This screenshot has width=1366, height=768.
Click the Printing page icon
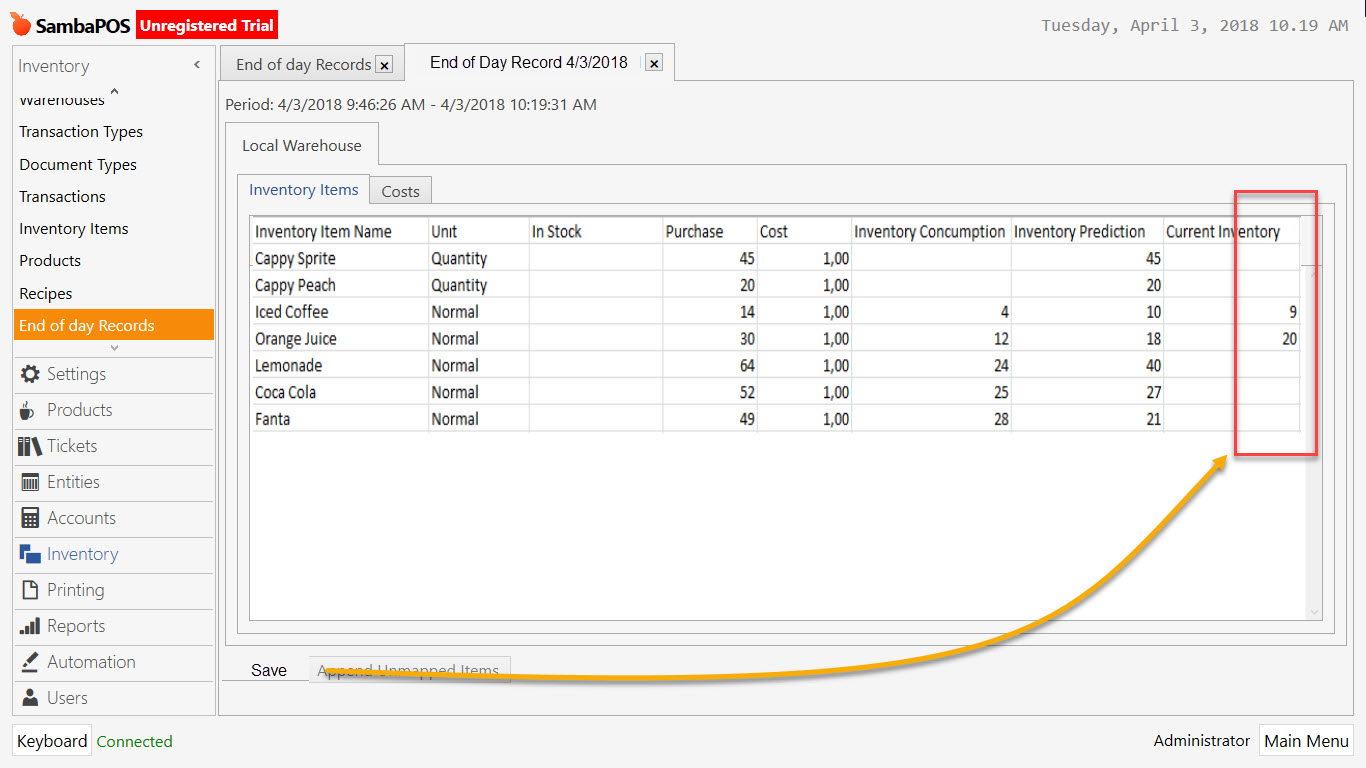30,590
